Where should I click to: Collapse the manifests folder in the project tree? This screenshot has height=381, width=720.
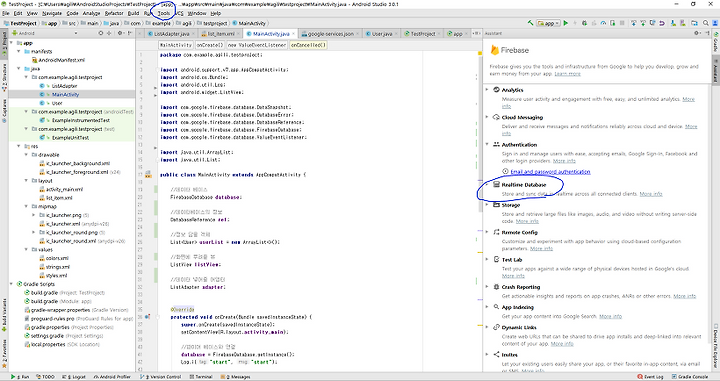tap(19, 51)
